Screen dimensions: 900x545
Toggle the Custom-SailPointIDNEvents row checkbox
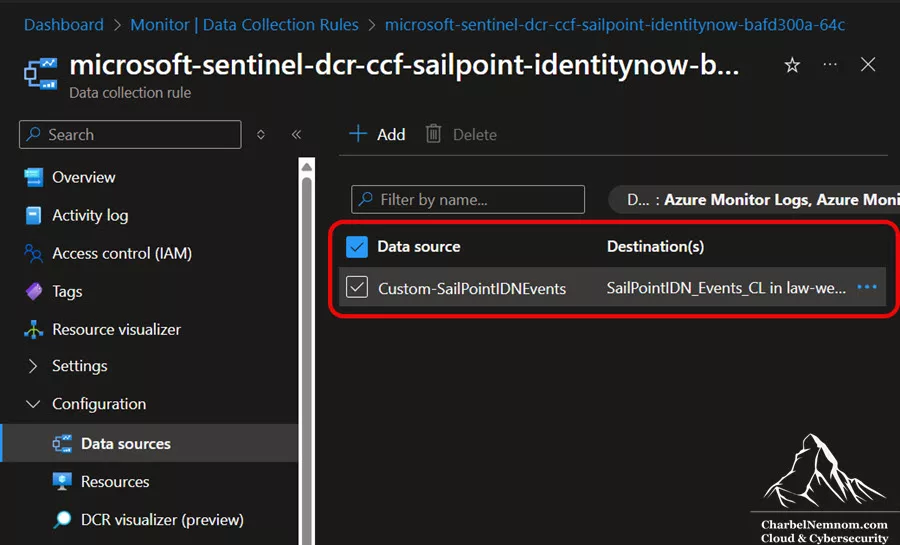click(357, 286)
